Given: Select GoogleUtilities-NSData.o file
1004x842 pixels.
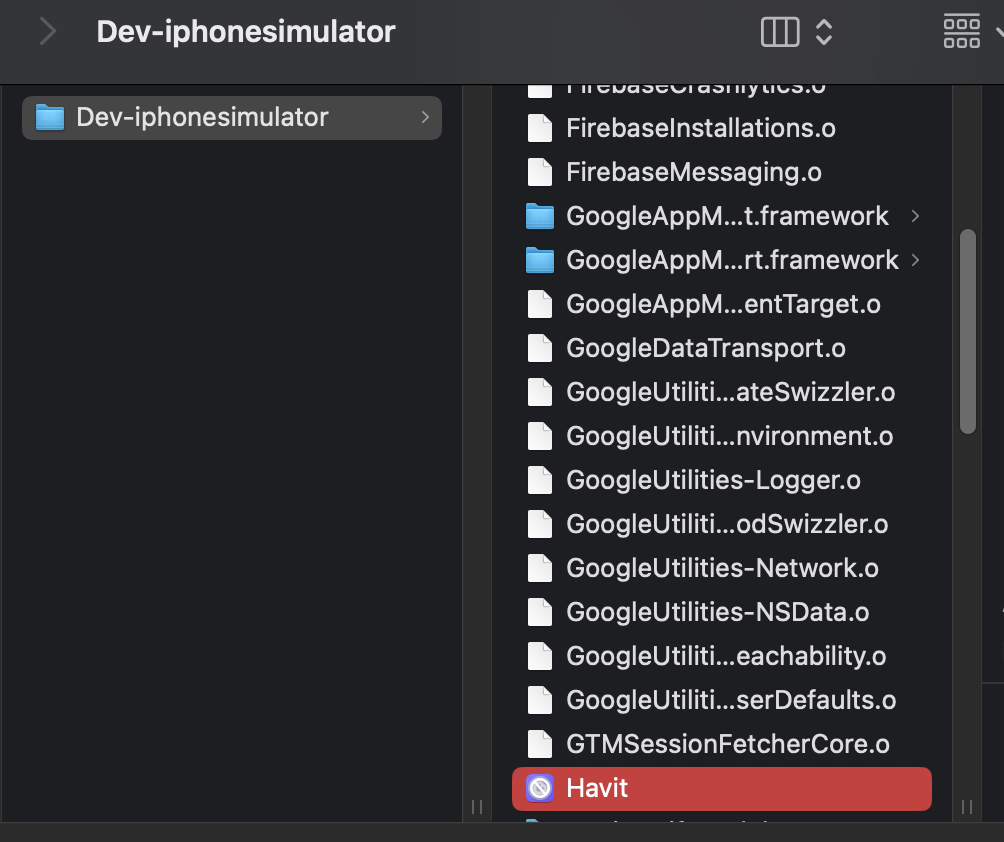Looking at the screenshot, I should click(x=722, y=612).
